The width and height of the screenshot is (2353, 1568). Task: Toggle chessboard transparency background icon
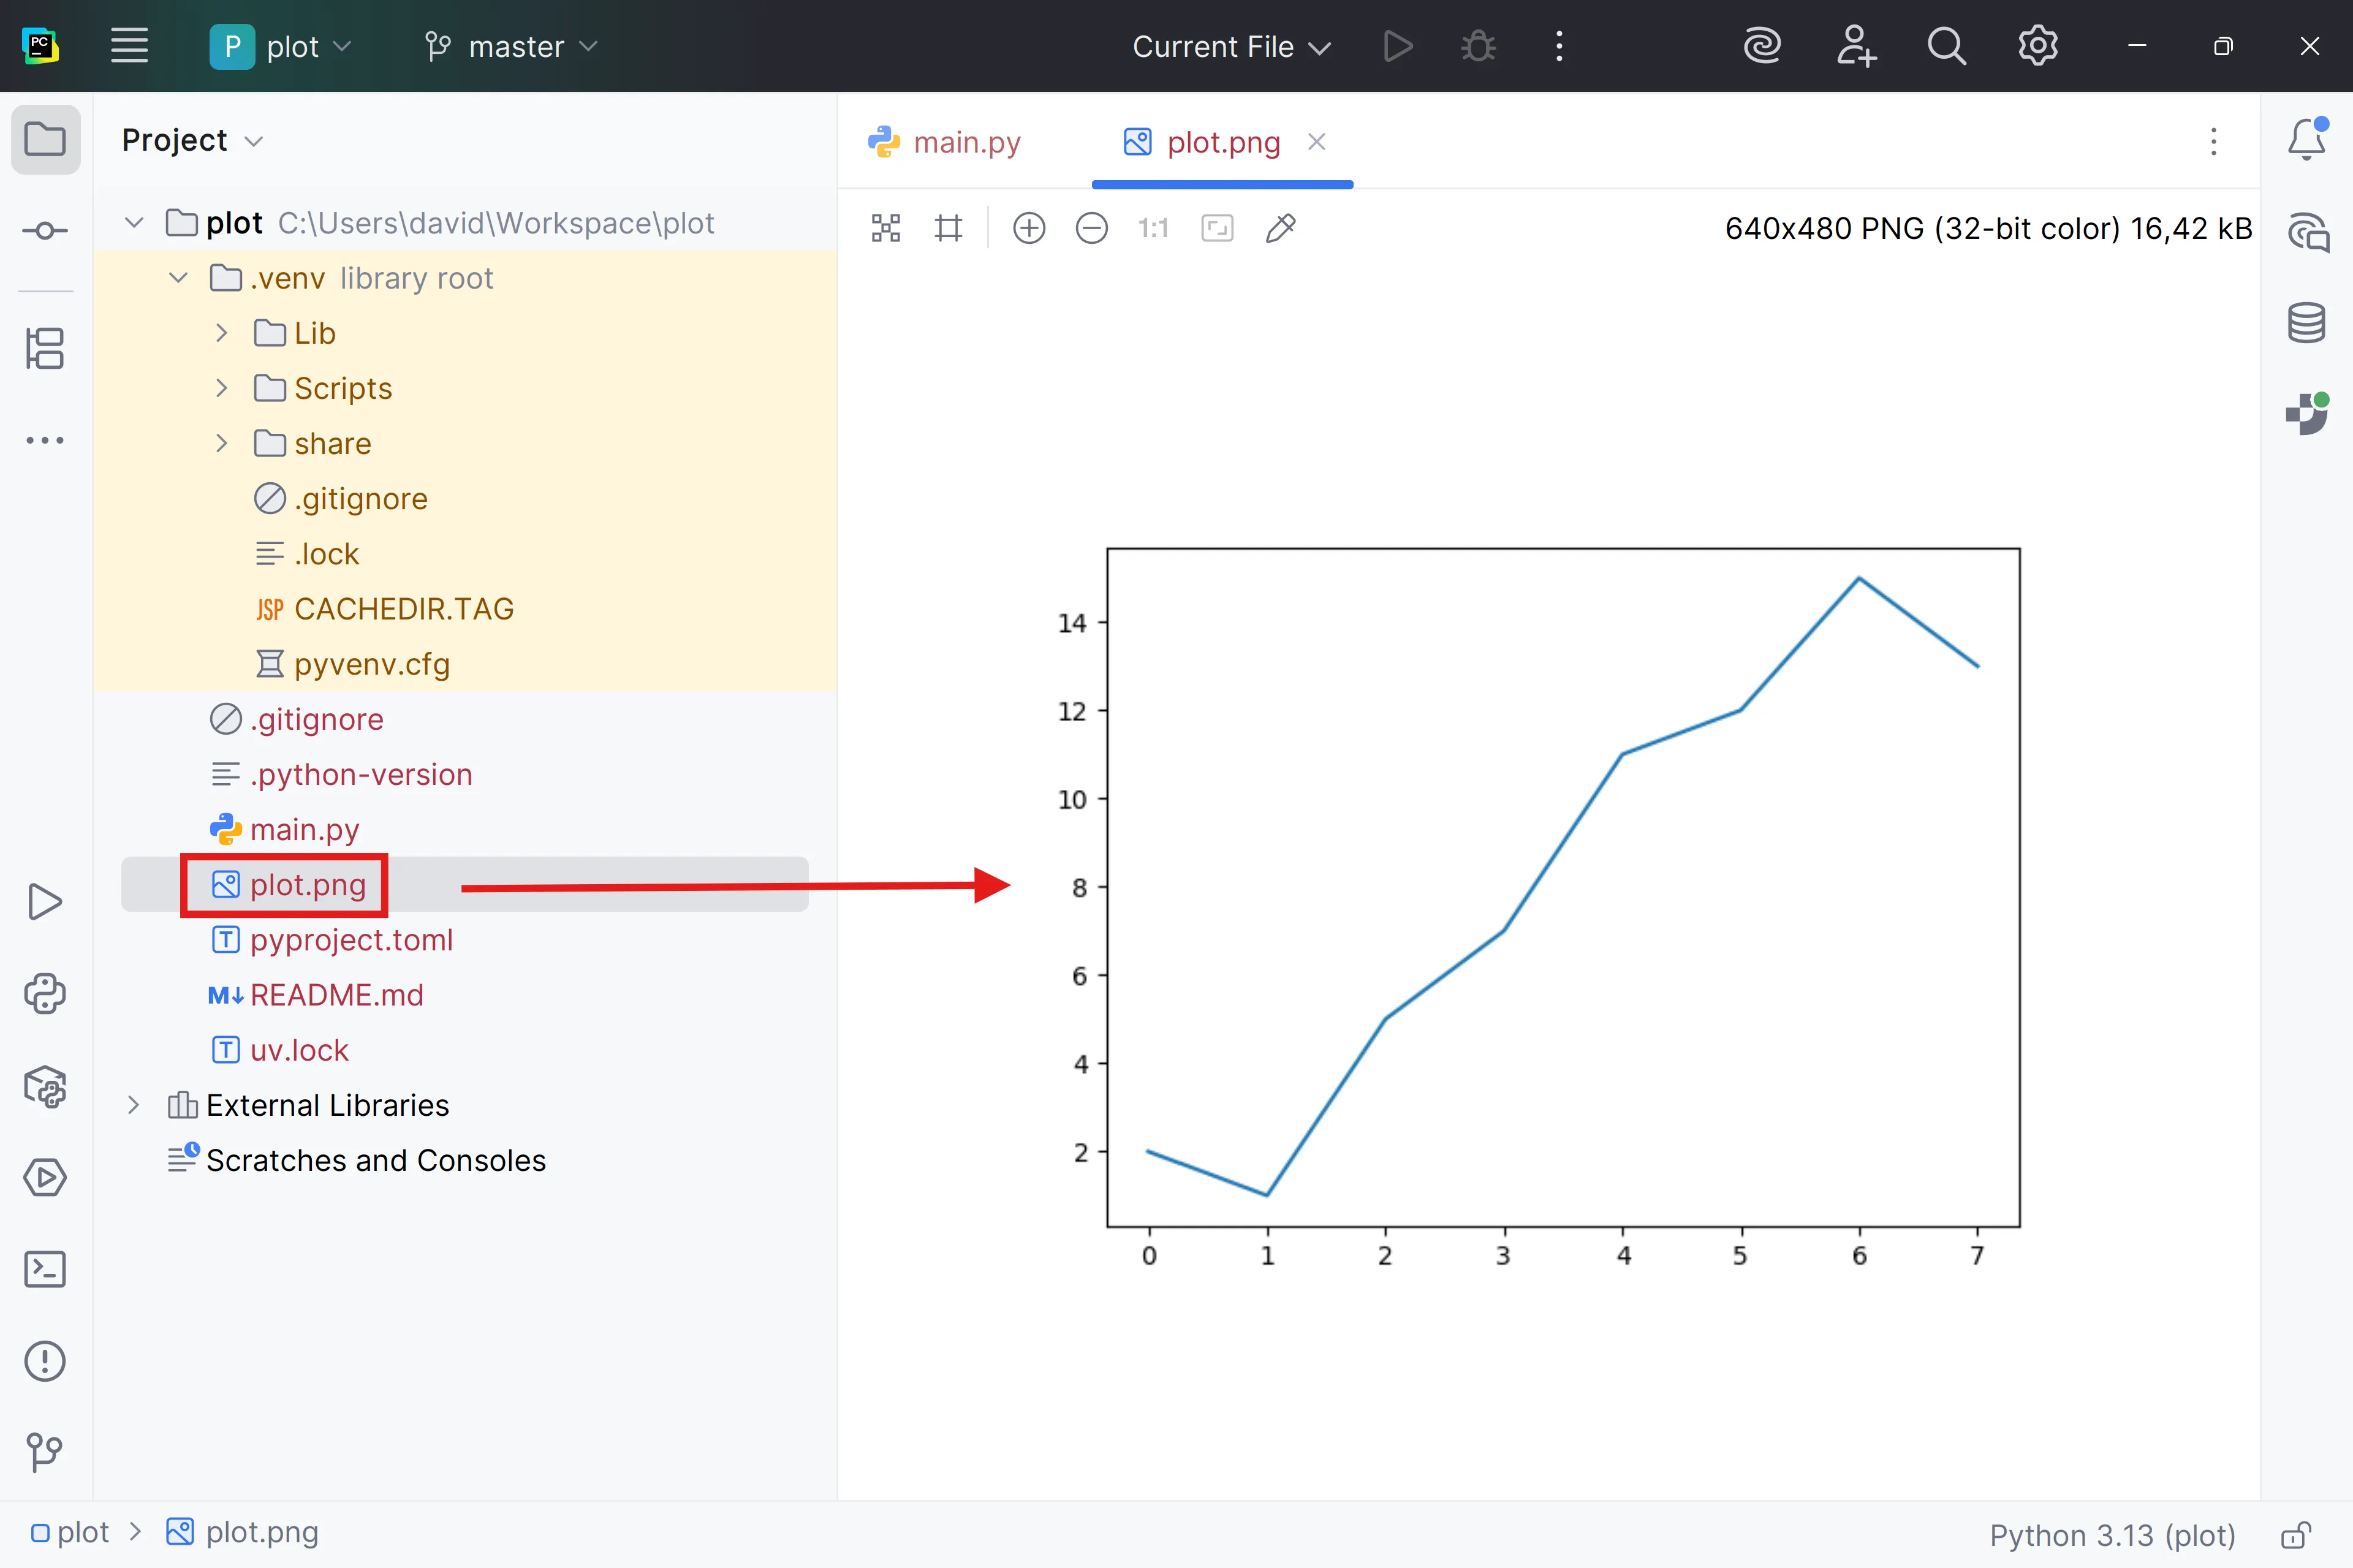click(x=885, y=228)
